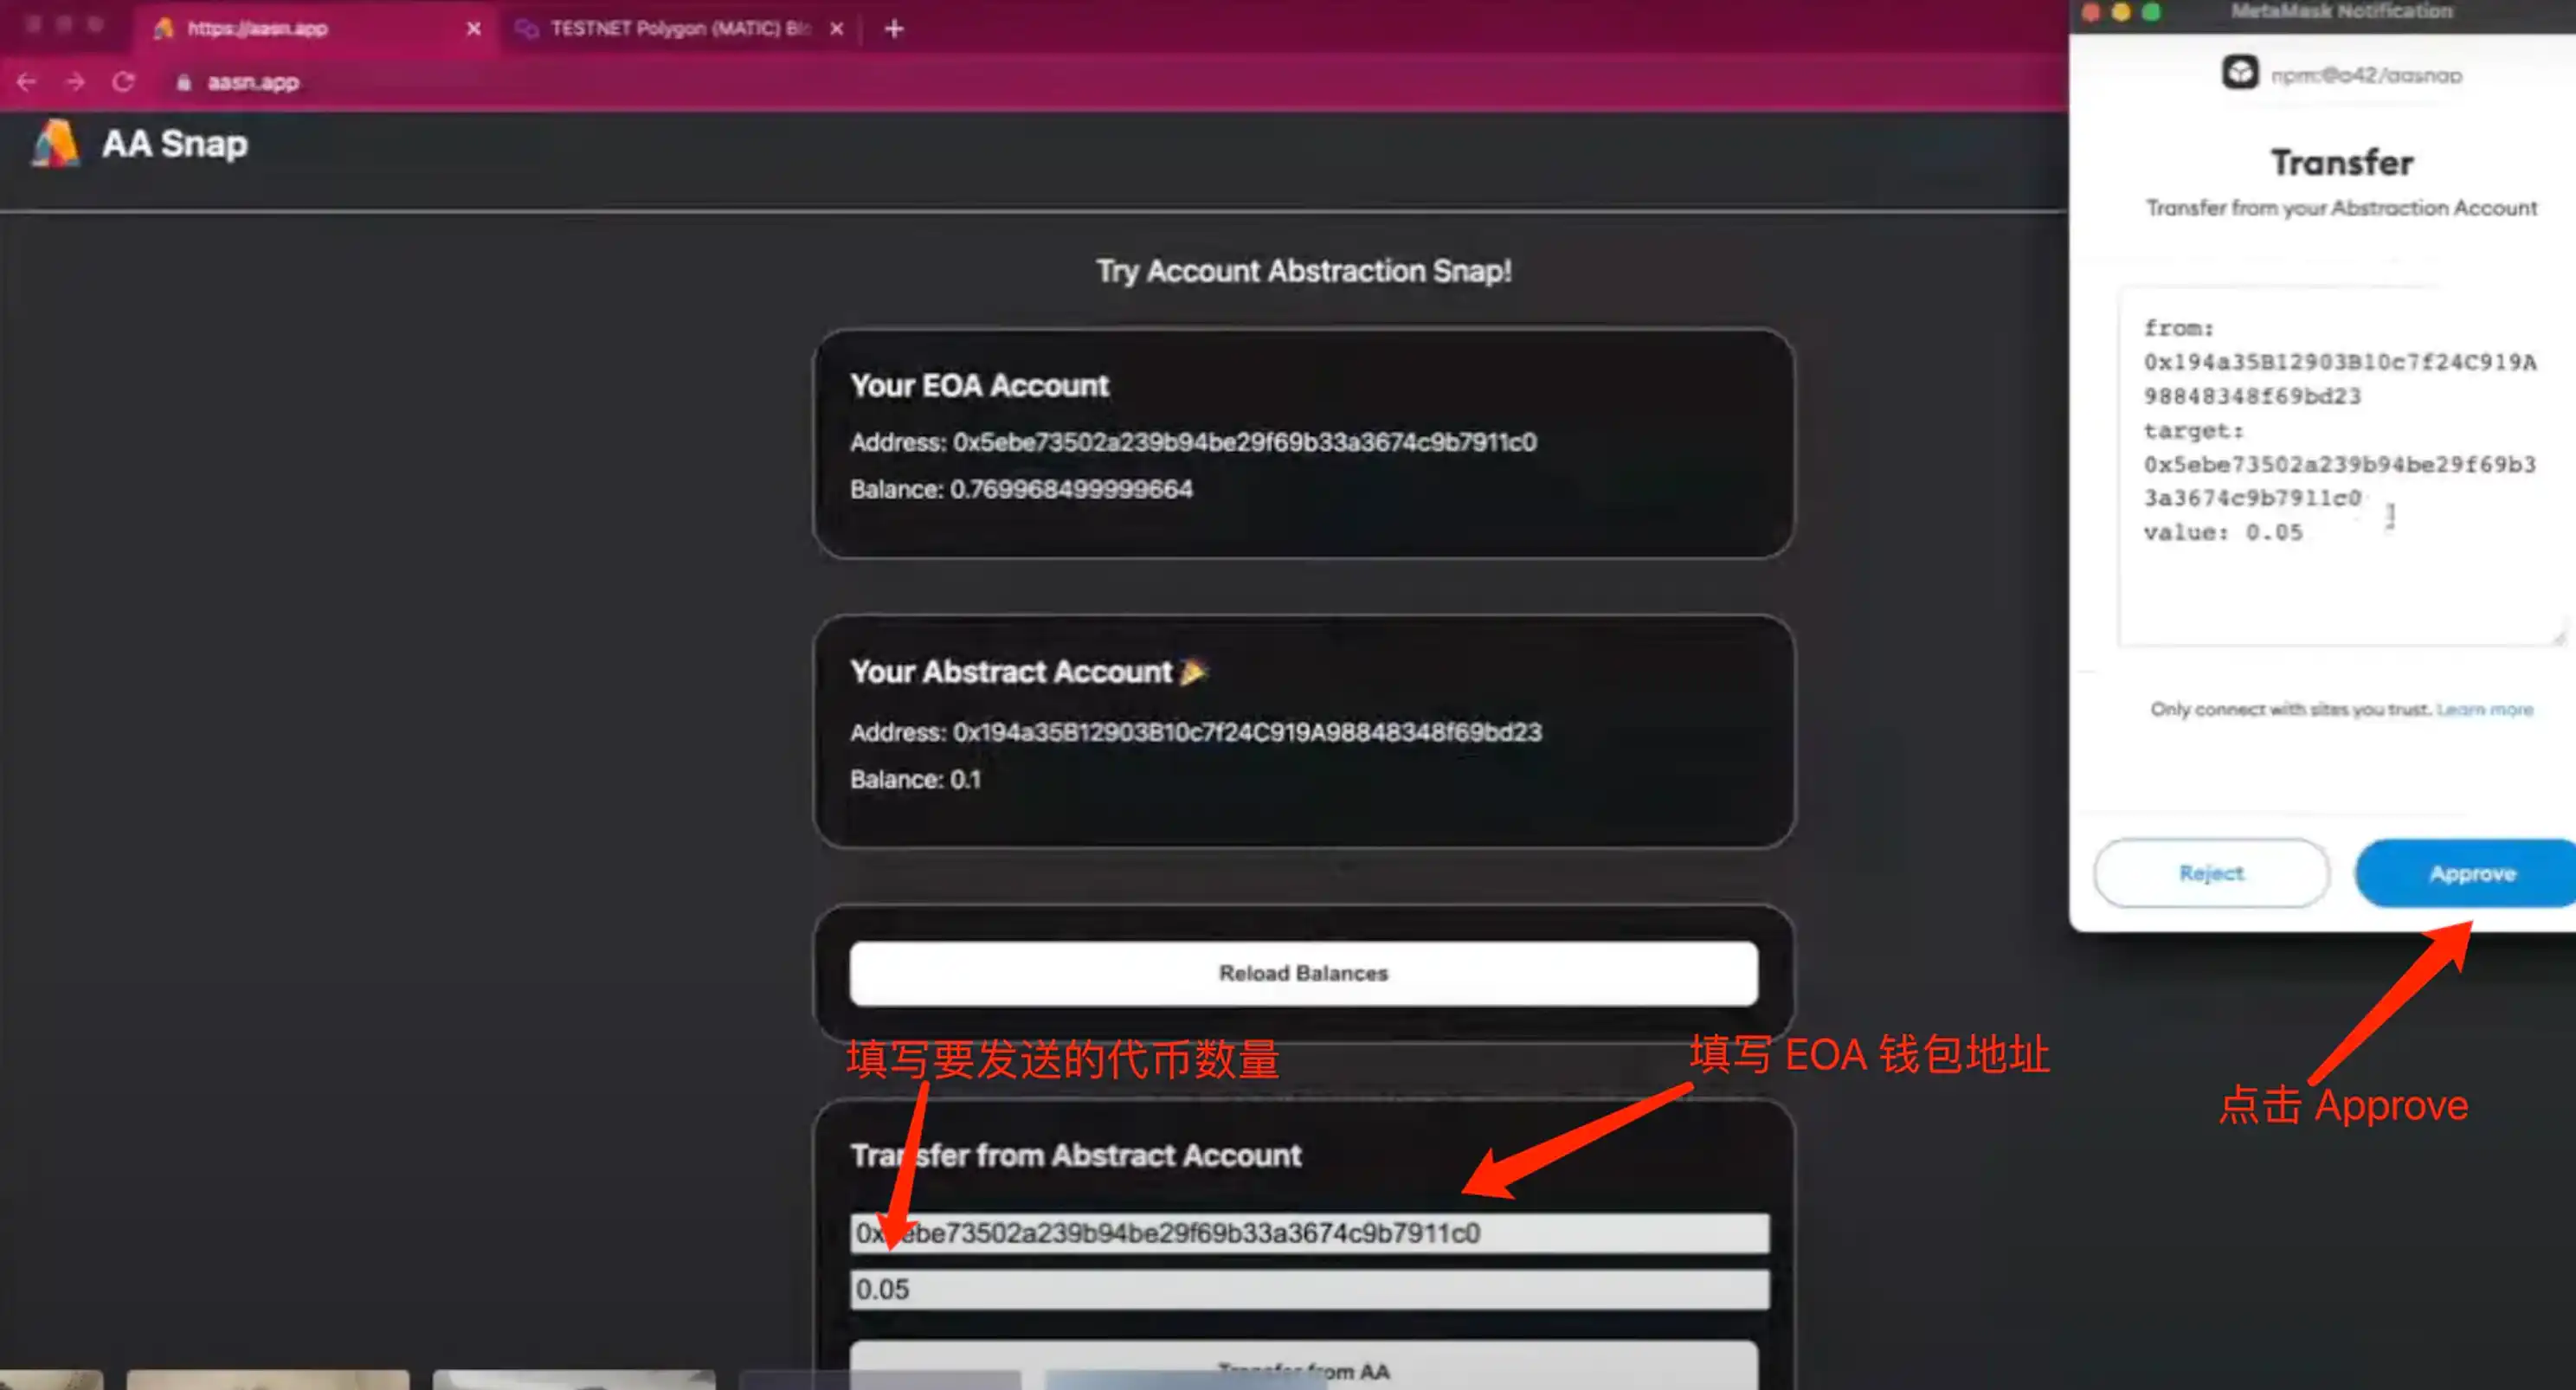This screenshot has height=1390, width=2576.
Task: Click the Try Account Abstraction Snap! heading
Action: (x=1303, y=271)
